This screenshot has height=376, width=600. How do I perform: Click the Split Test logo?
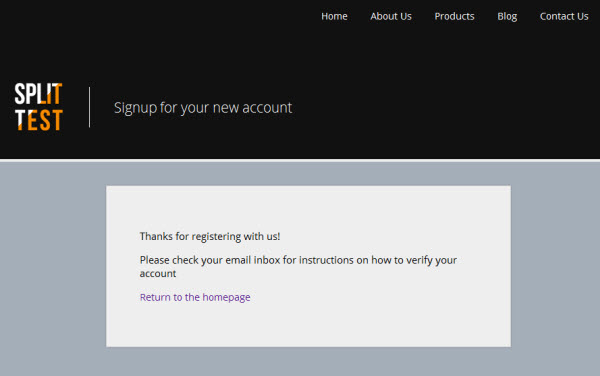point(38,107)
